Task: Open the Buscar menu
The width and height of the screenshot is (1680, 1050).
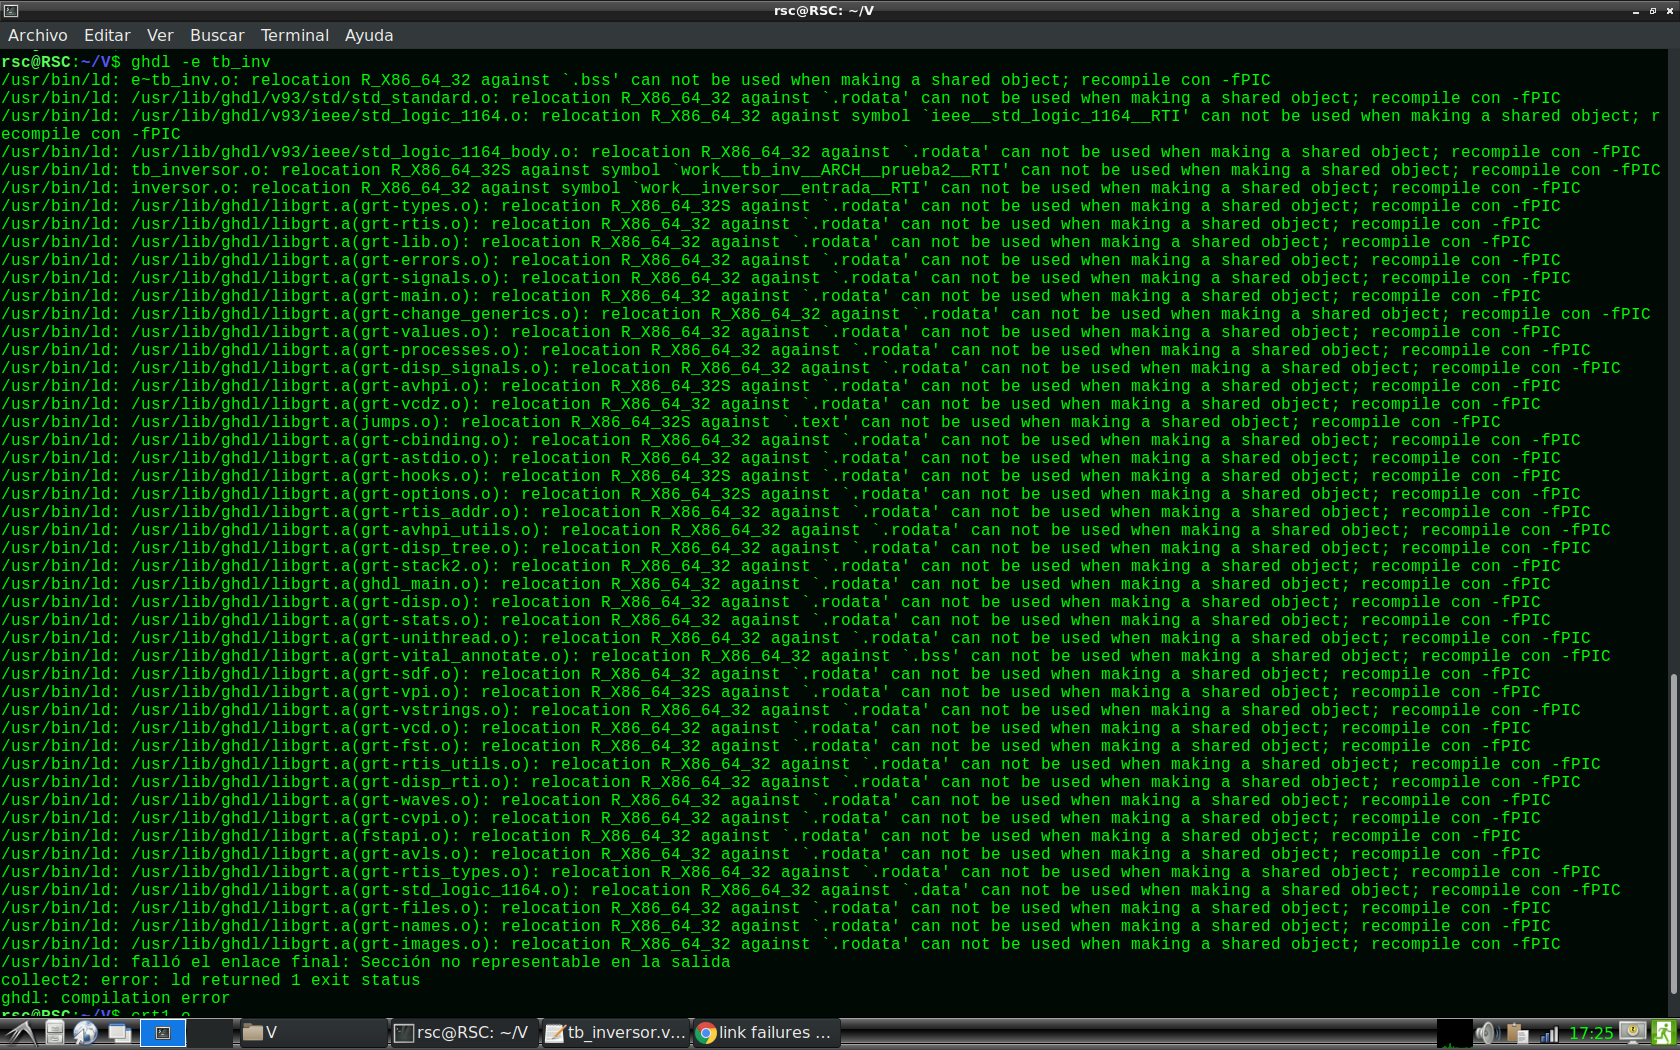Action: tap(217, 35)
